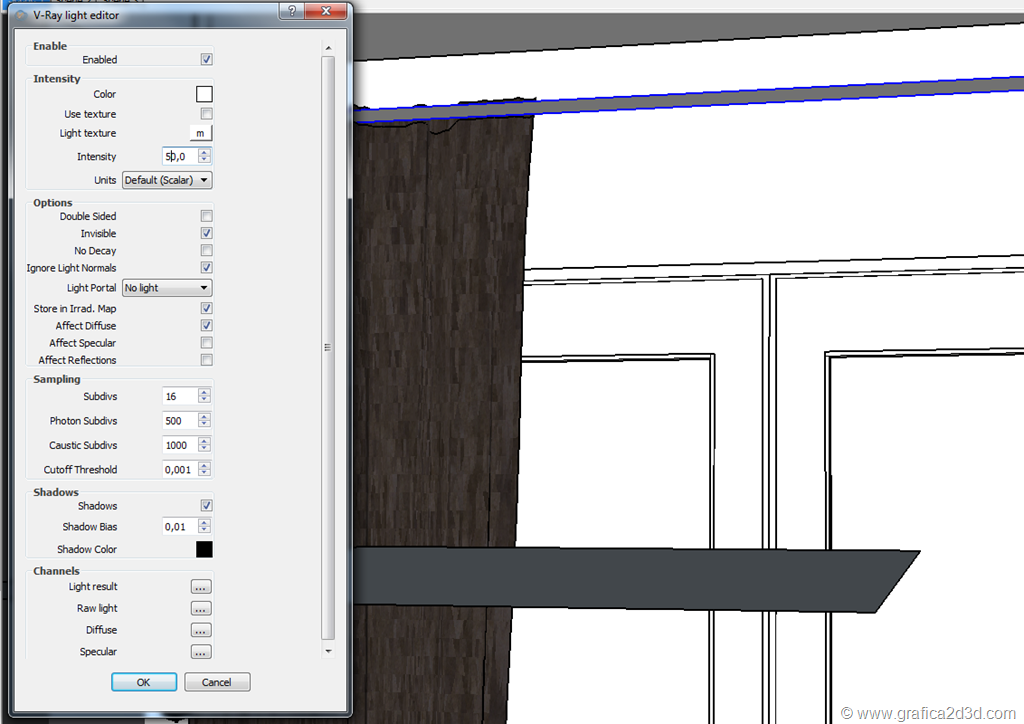This screenshot has width=1024, height=724.
Task: Open Raw light channel browse button
Action: (201, 609)
